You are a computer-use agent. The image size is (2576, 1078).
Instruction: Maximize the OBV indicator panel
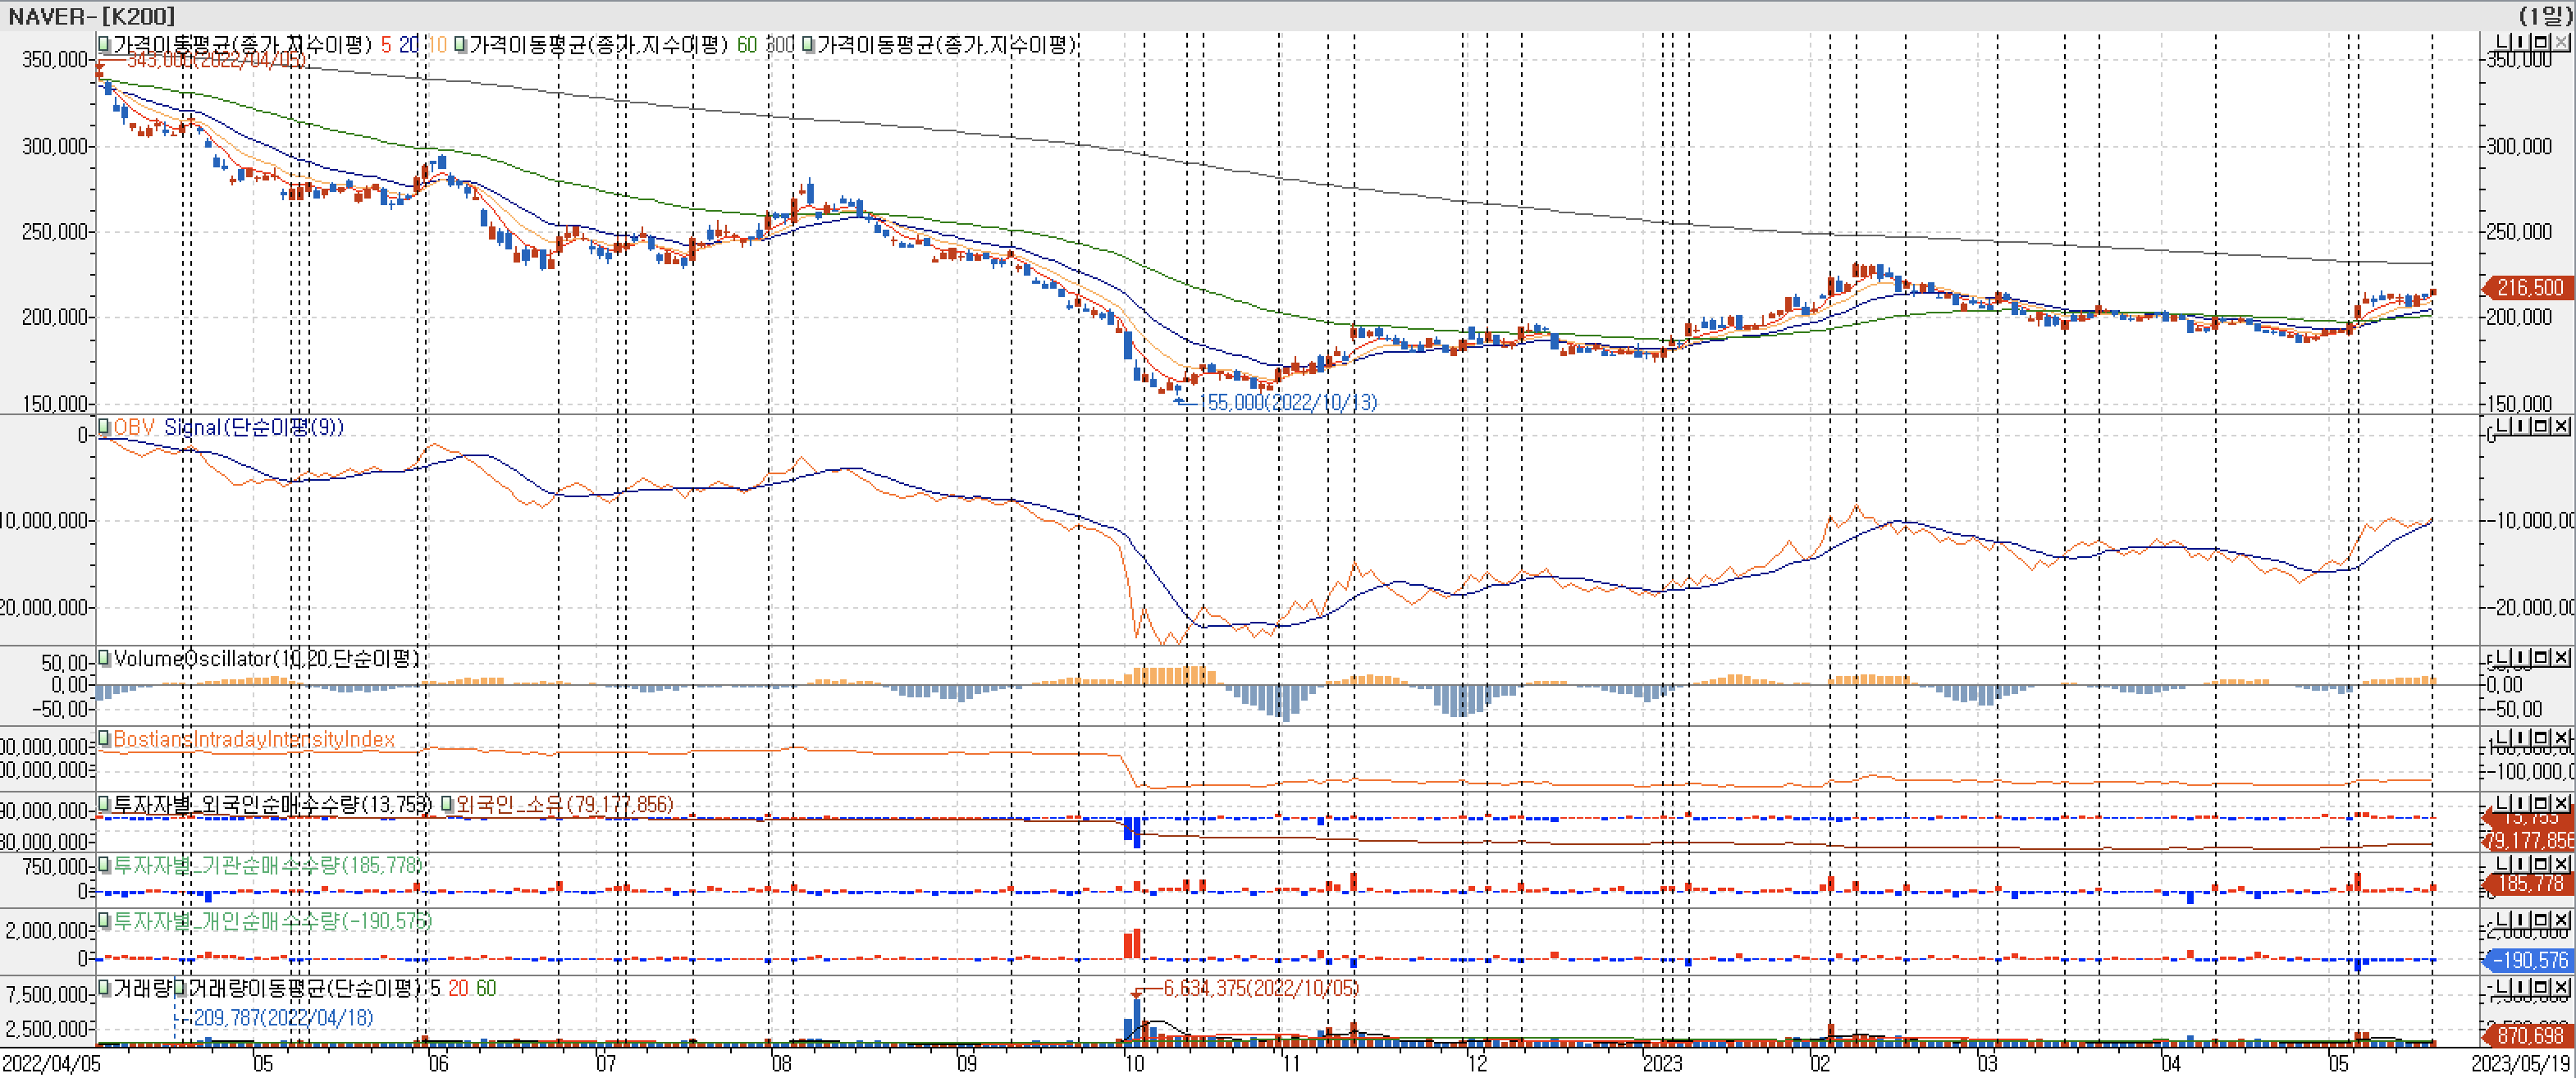[x=2541, y=426]
